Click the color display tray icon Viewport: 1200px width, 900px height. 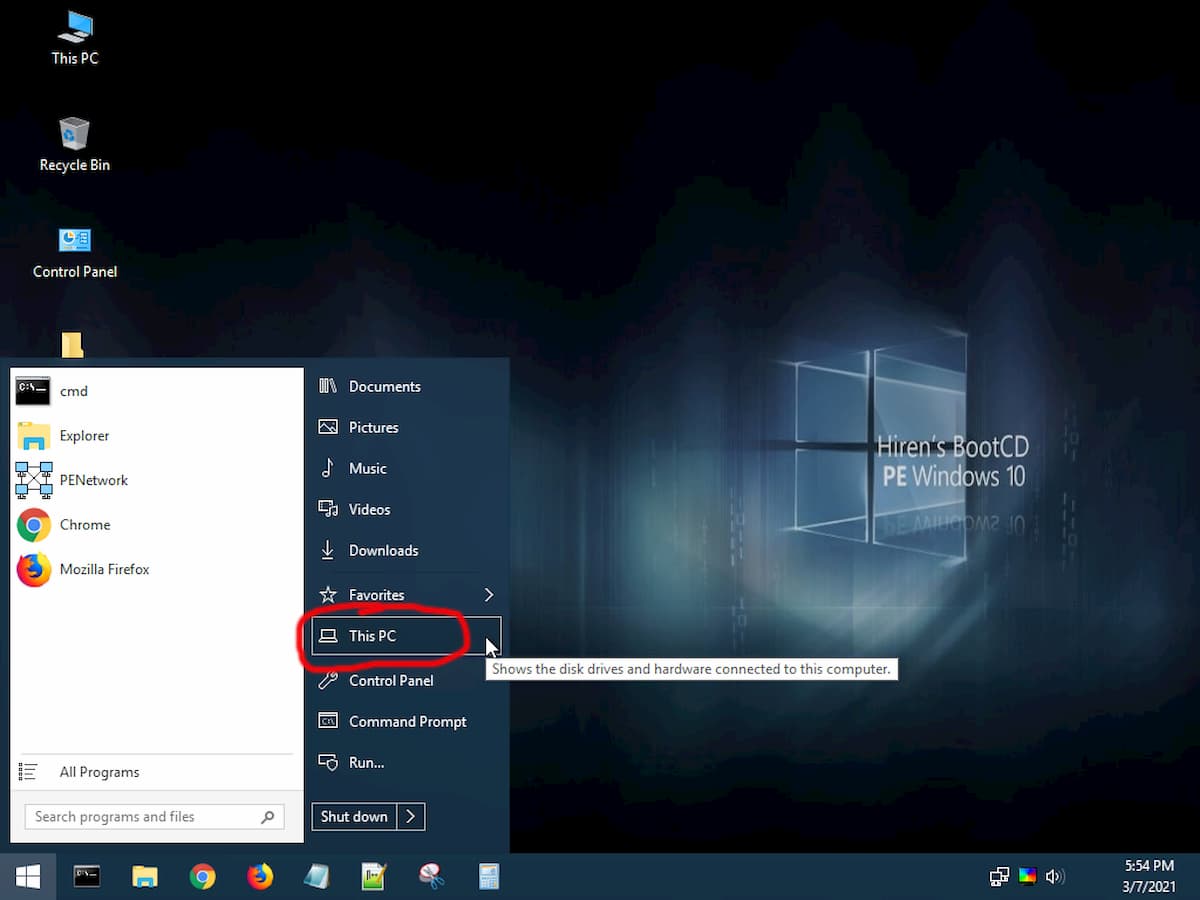tap(1027, 877)
